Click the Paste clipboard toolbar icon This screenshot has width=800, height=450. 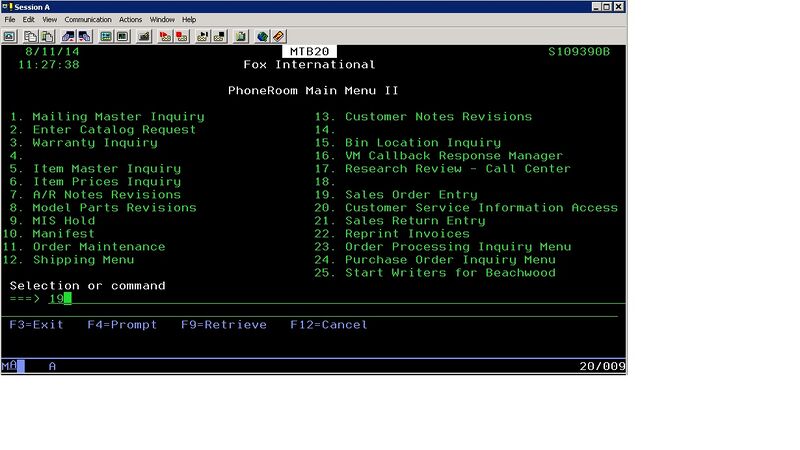pos(47,36)
